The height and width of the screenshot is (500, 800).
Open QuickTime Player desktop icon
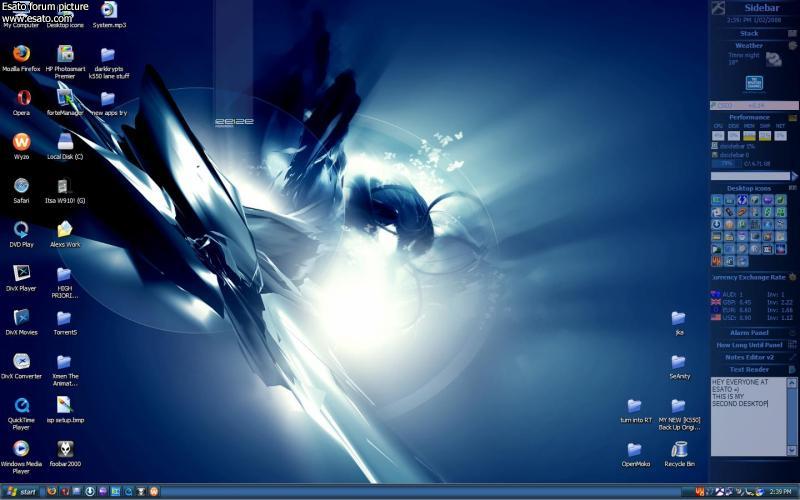[21, 413]
